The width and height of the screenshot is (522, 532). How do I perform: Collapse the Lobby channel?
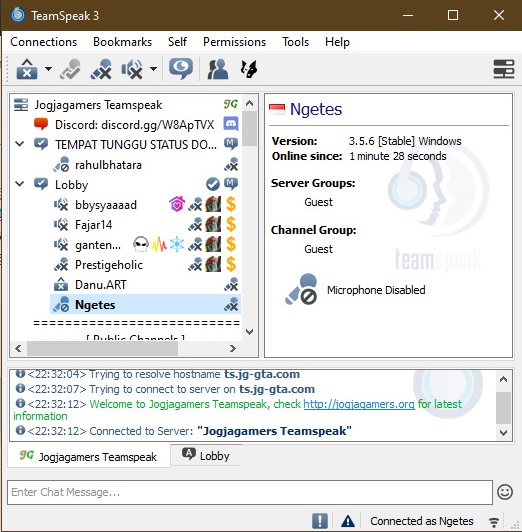[20, 185]
